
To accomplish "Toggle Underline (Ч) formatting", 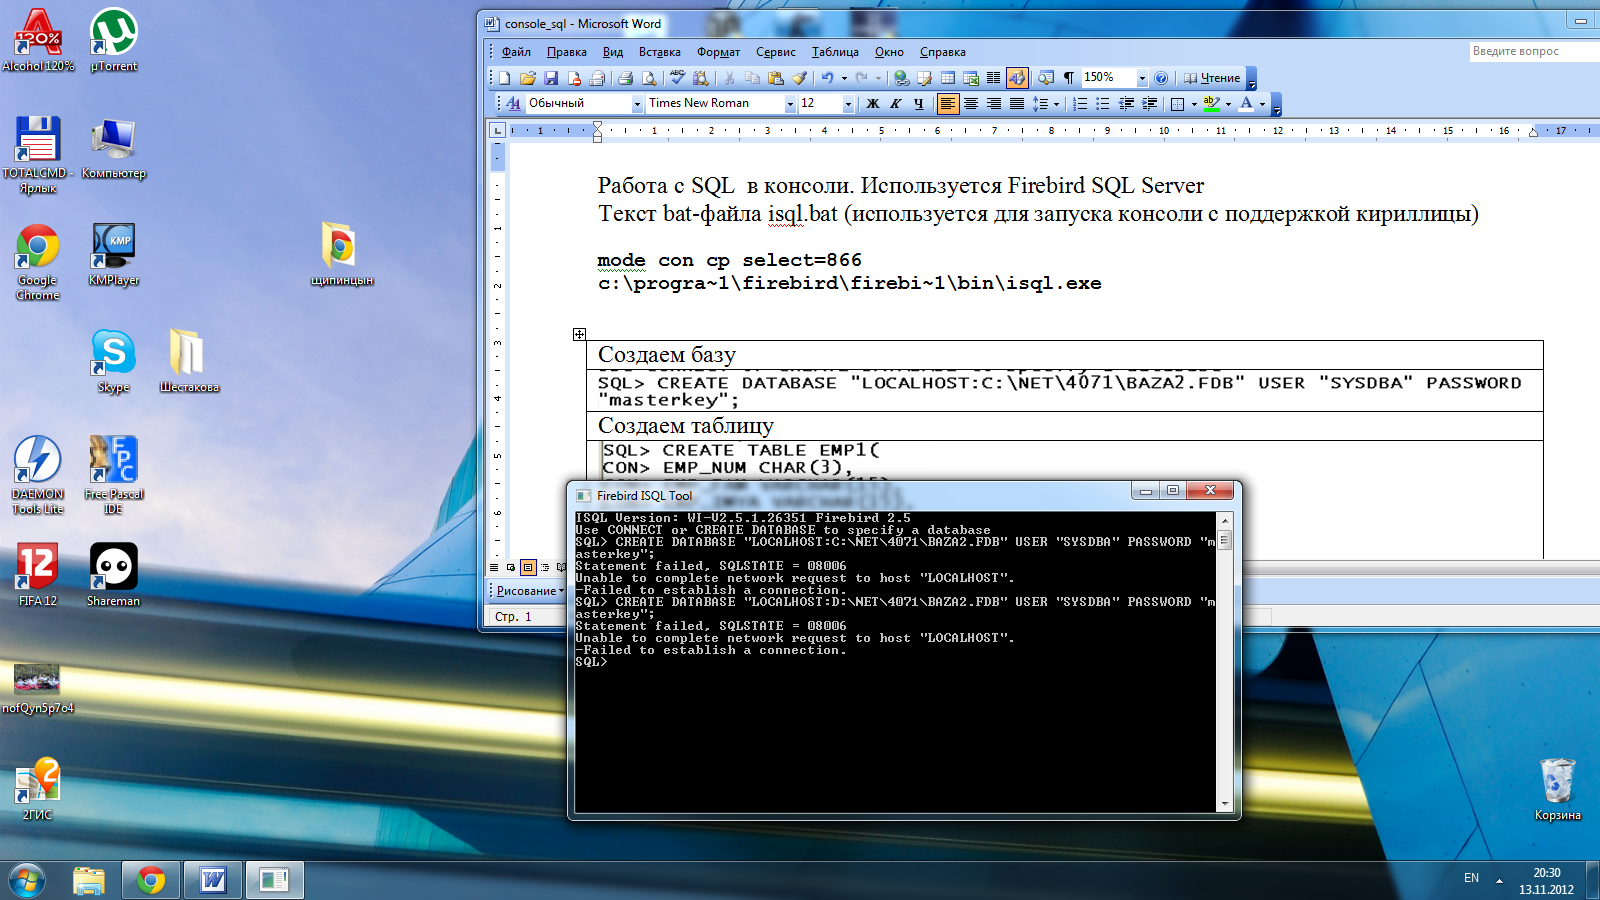I will coord(919,103).
